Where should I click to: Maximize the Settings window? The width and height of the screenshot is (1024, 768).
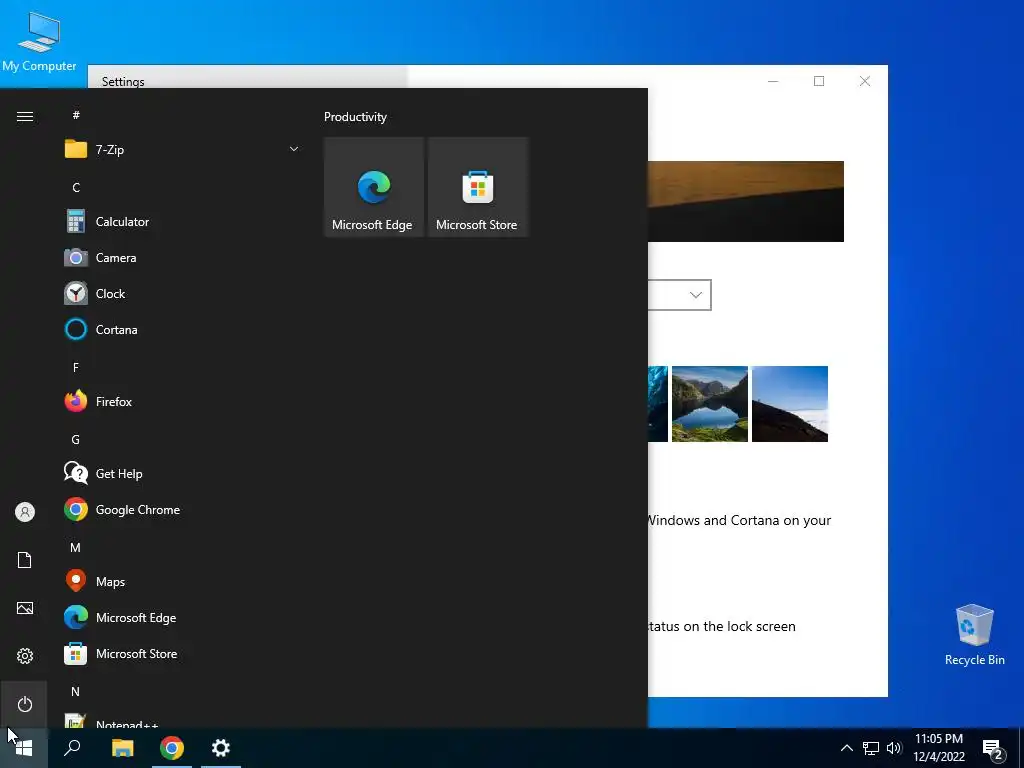point(819,81)
